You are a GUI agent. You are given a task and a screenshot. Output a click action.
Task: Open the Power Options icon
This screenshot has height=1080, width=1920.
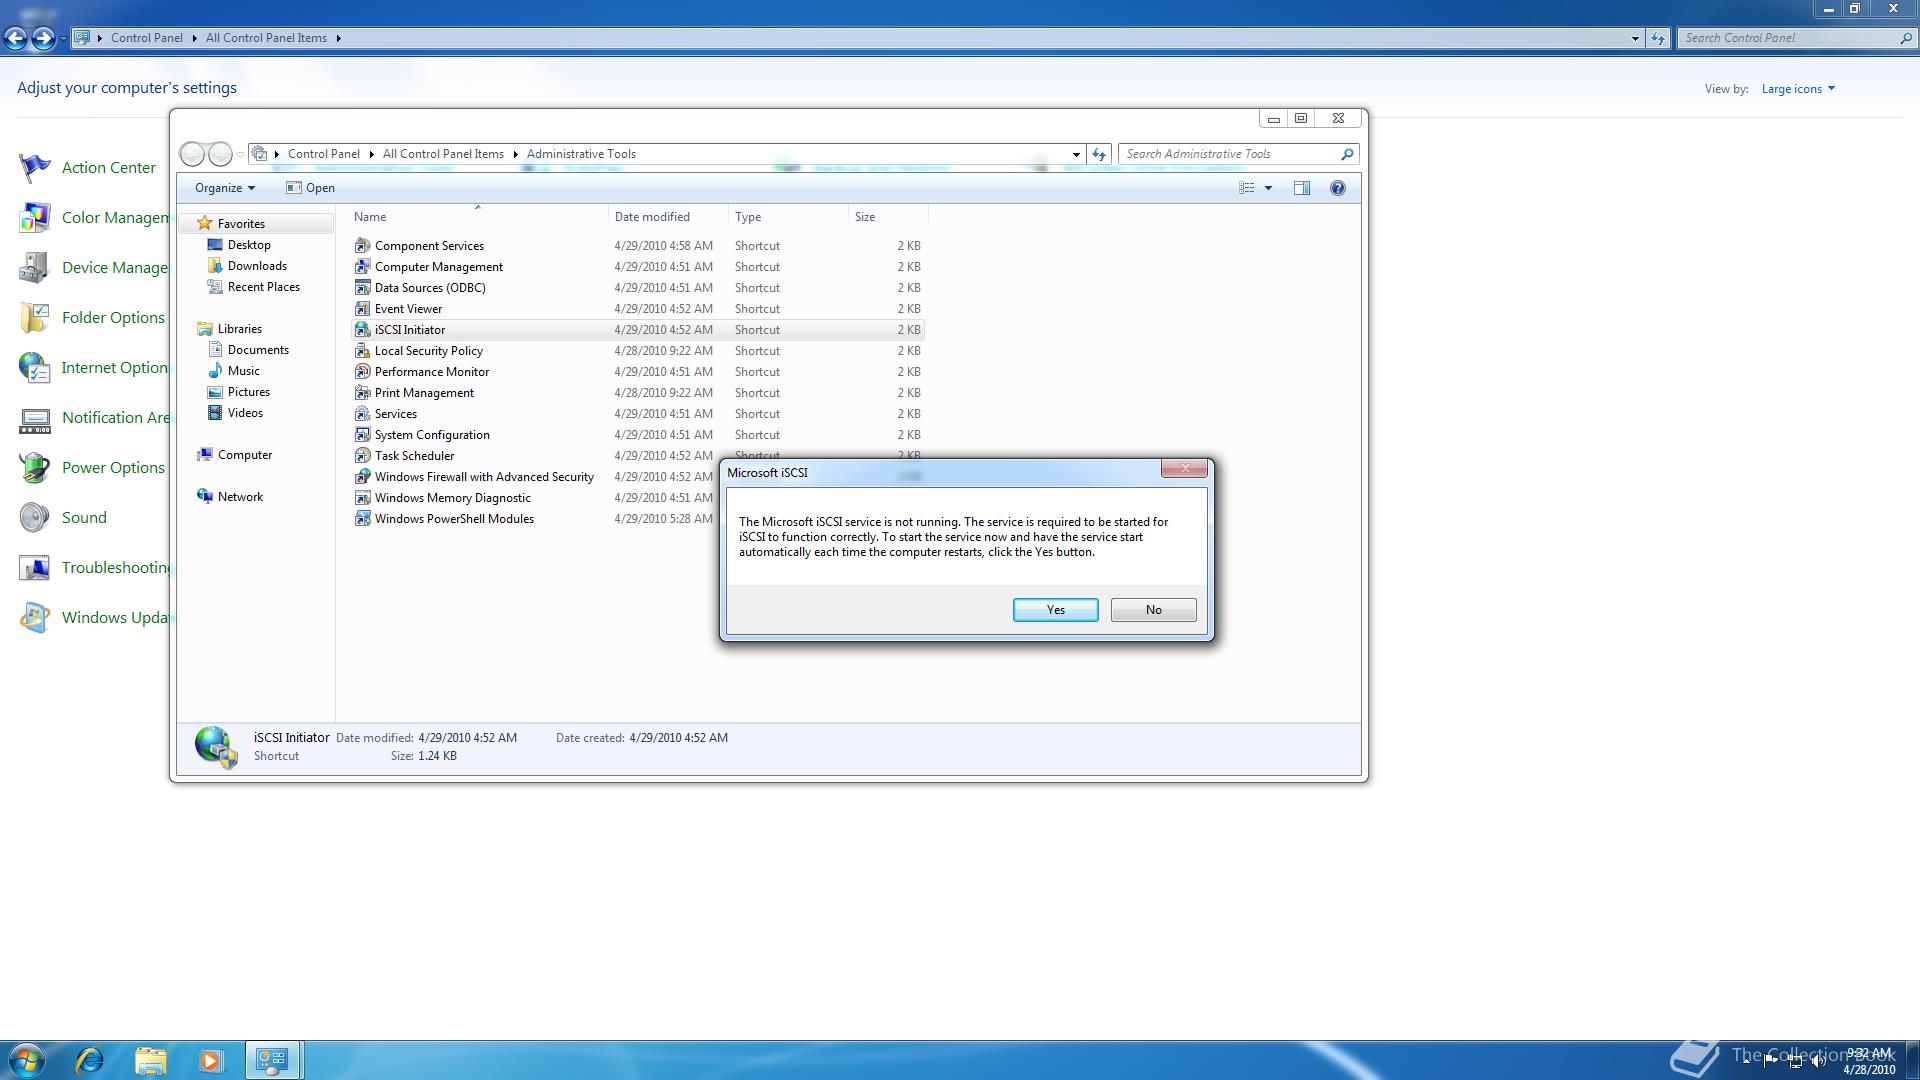(x=34, y=468)
